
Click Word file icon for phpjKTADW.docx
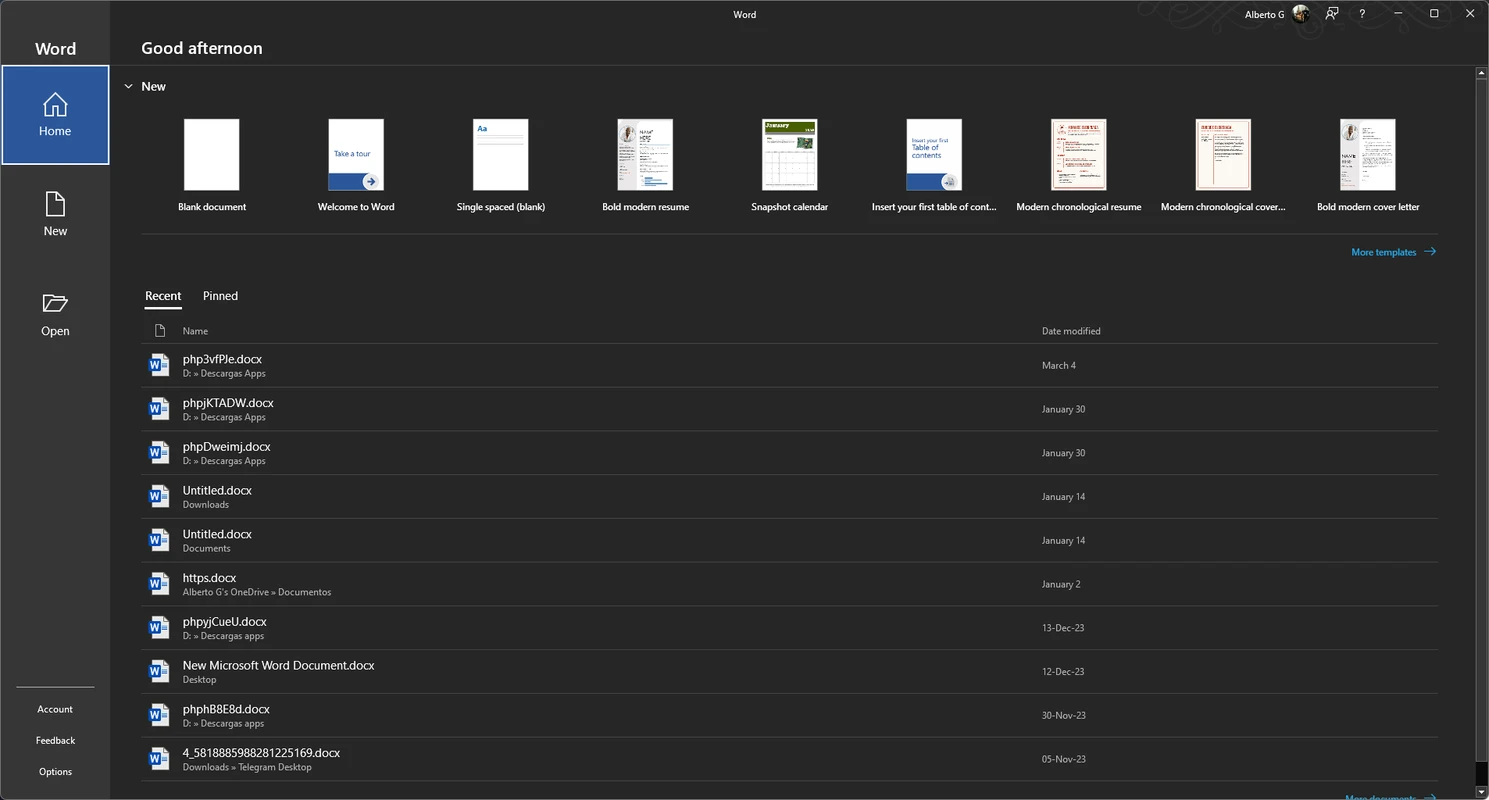coord(158,409)
